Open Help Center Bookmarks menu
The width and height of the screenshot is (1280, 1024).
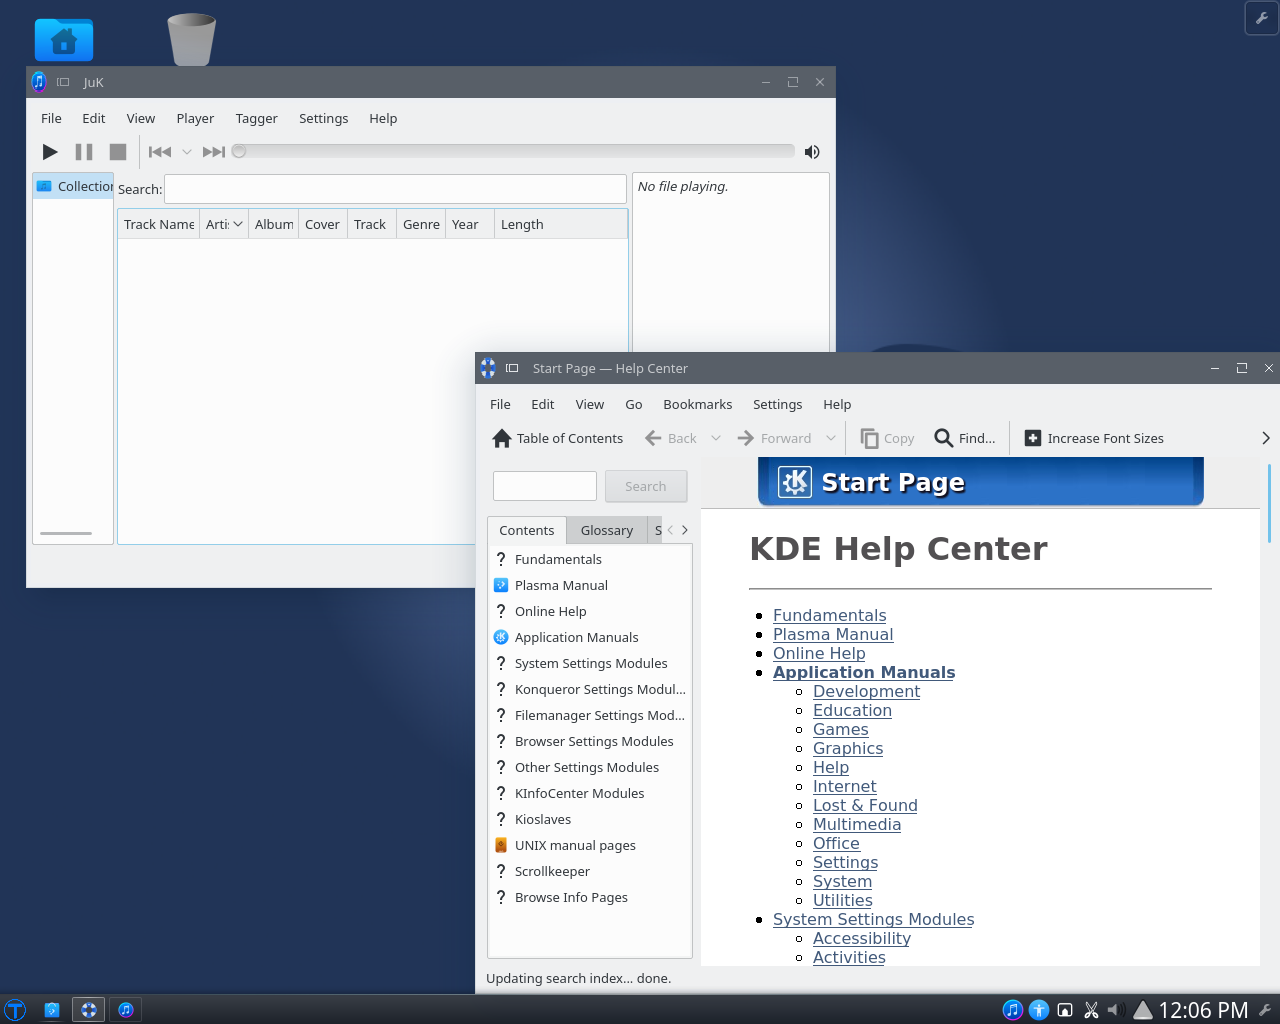click(697, 404)
